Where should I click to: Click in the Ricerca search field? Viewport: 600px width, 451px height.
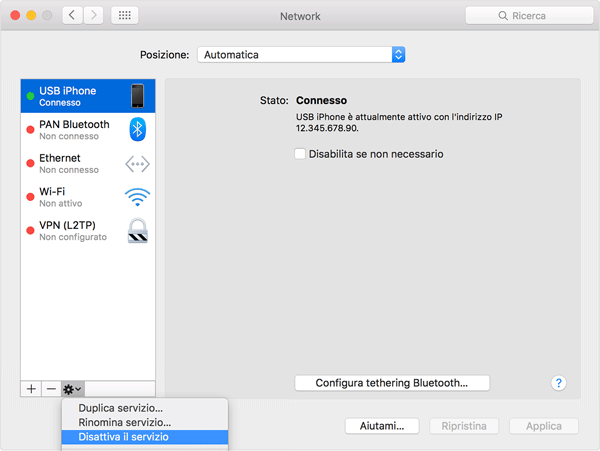pos(527,16)
